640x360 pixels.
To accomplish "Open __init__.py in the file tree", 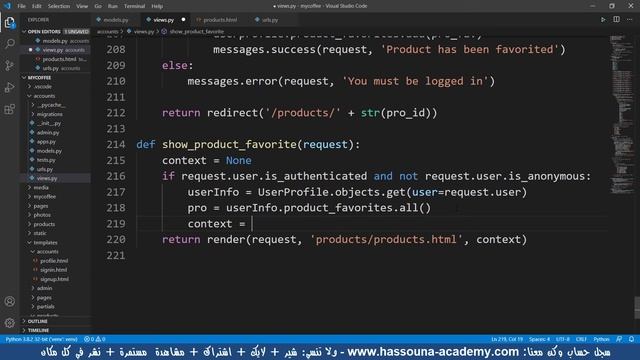I will click(56, 123).
